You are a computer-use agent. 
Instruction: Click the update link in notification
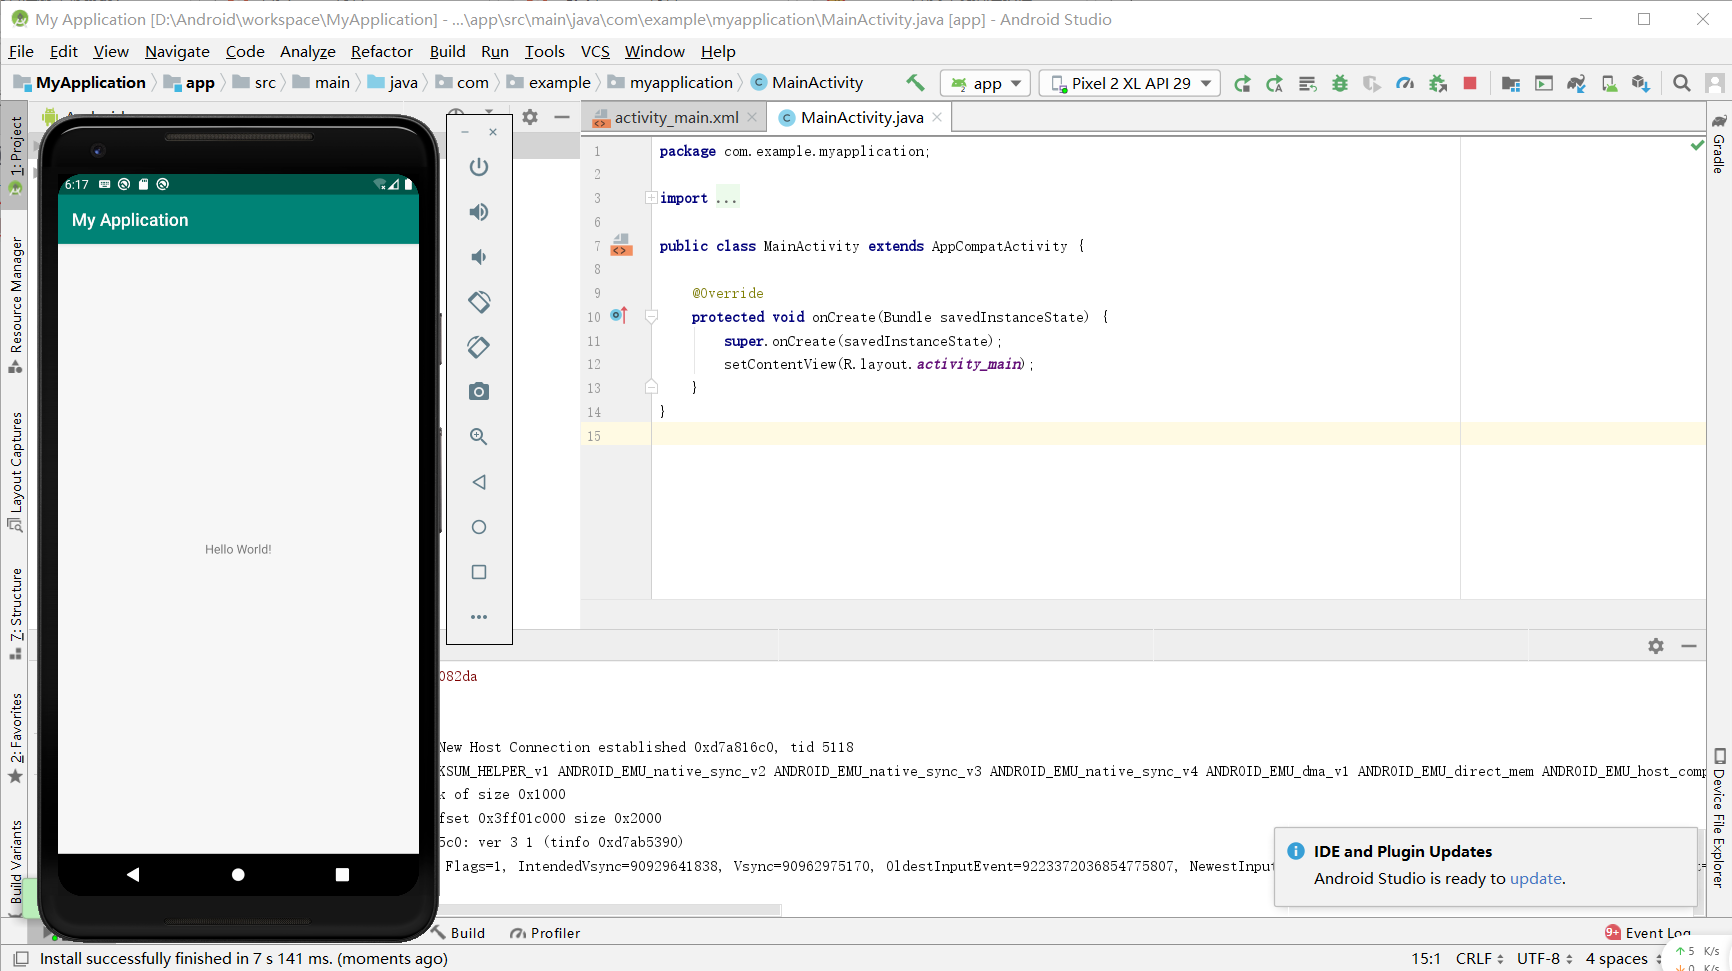click(x=1535, y=879)
